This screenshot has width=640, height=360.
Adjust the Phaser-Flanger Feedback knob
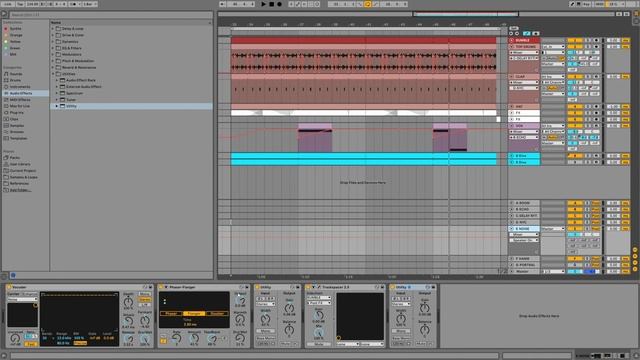pos(212,338)
